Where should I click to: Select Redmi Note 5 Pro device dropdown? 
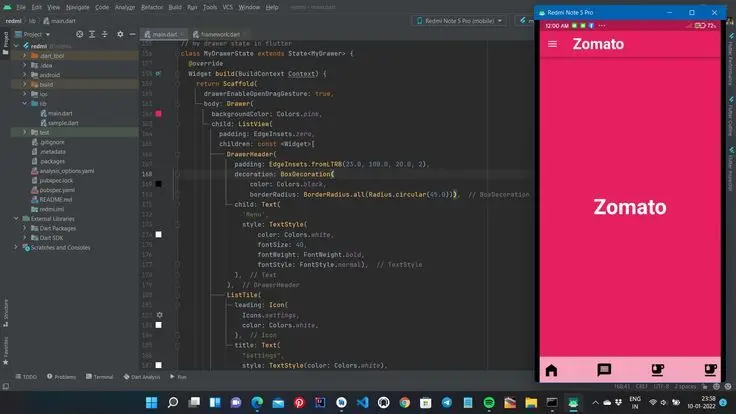click(x=460, y=21)
